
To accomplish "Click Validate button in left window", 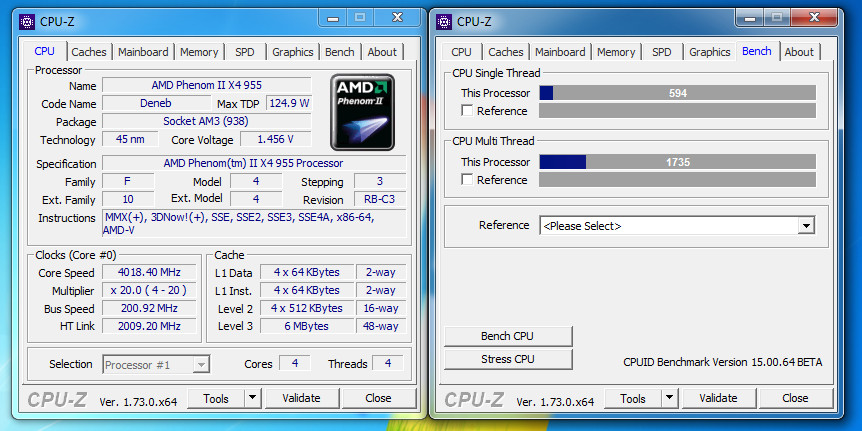I will (x=302, y=398).
